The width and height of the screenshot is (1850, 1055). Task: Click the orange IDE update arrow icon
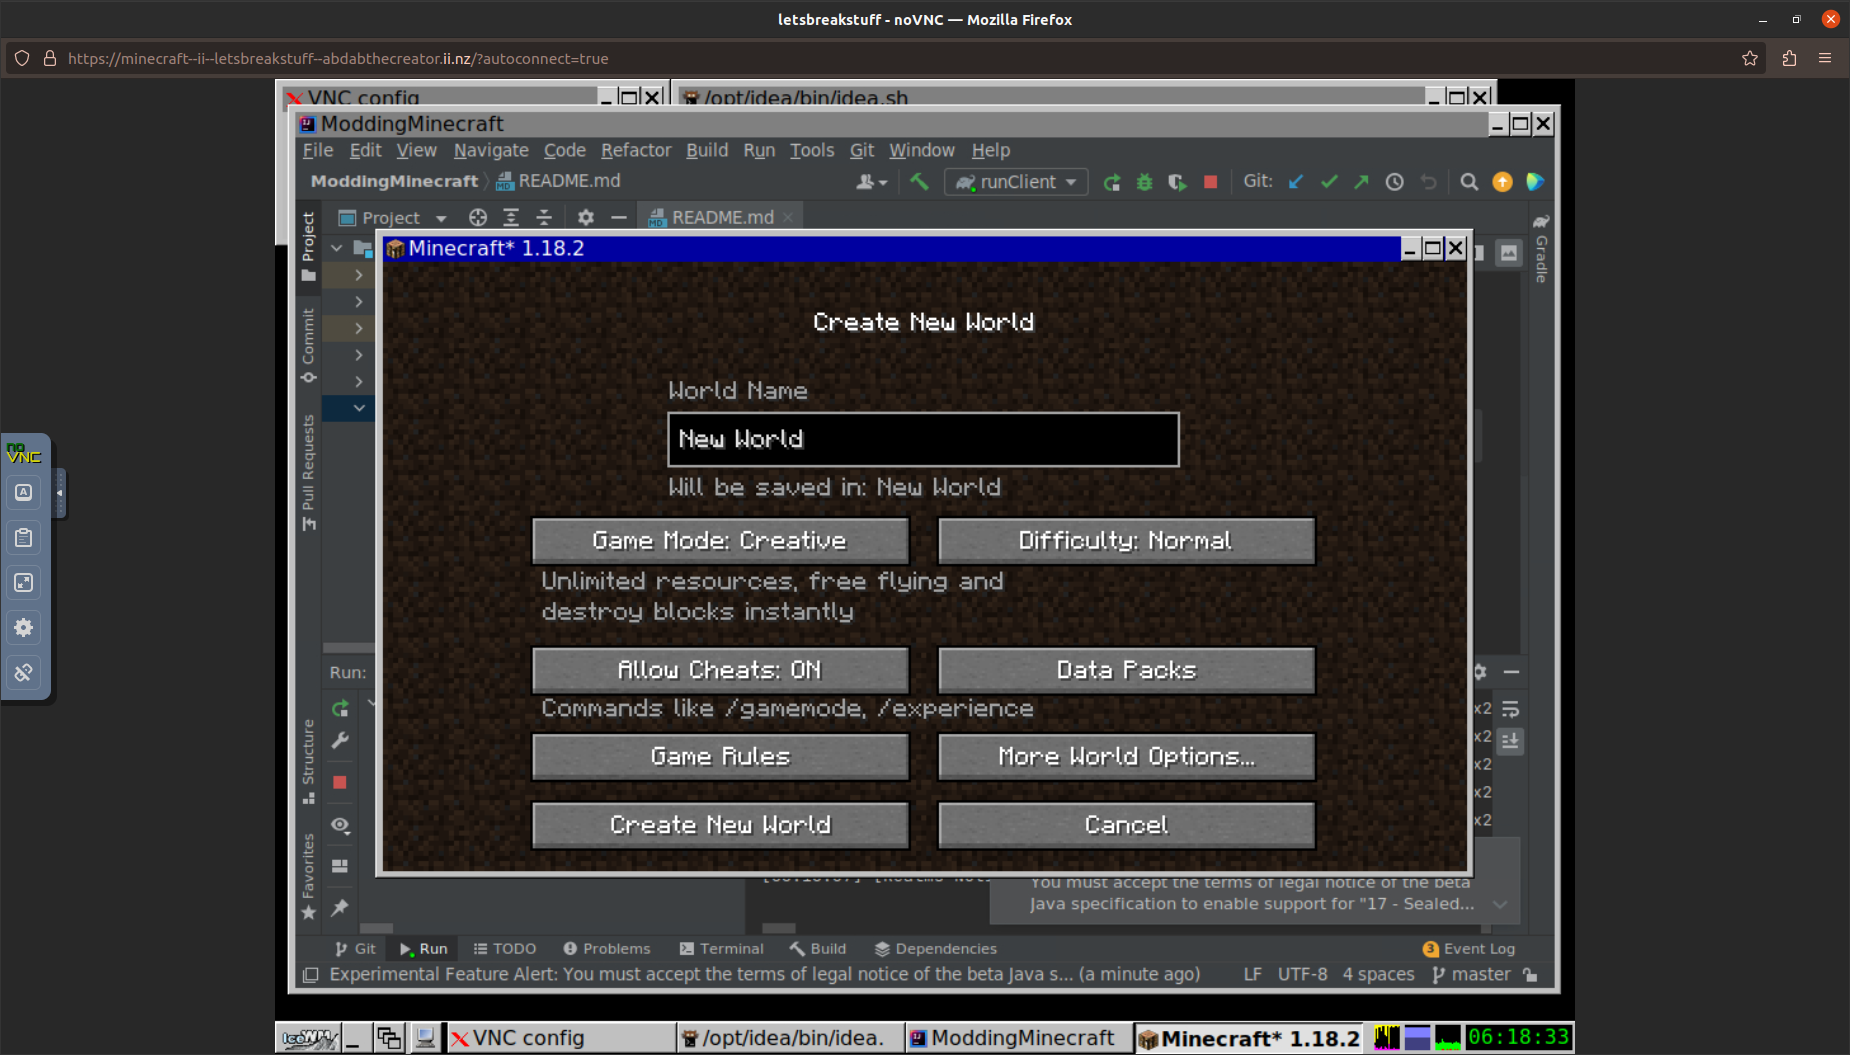point(1502,182)
